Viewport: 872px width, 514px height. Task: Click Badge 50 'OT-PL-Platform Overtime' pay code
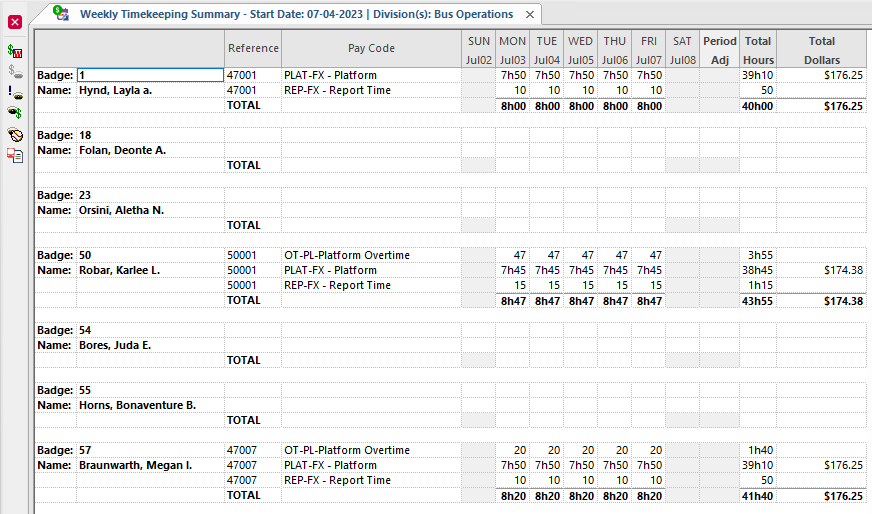(x=347, y=255)
